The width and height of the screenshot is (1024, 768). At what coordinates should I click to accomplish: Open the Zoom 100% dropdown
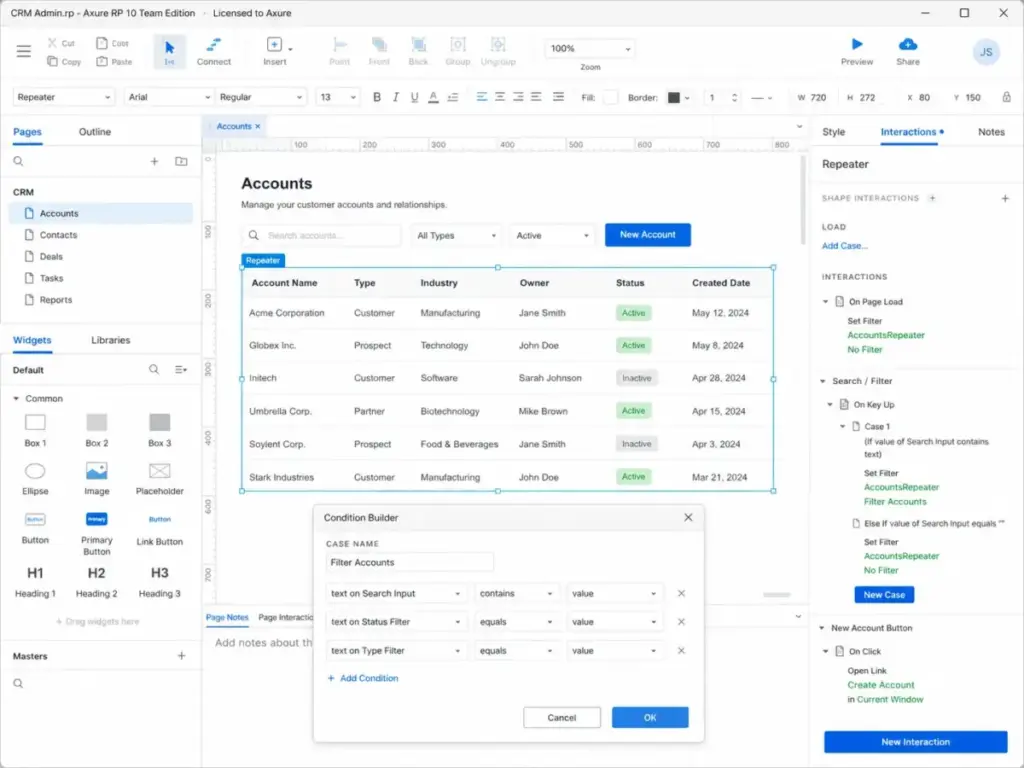tap(589, 48)
